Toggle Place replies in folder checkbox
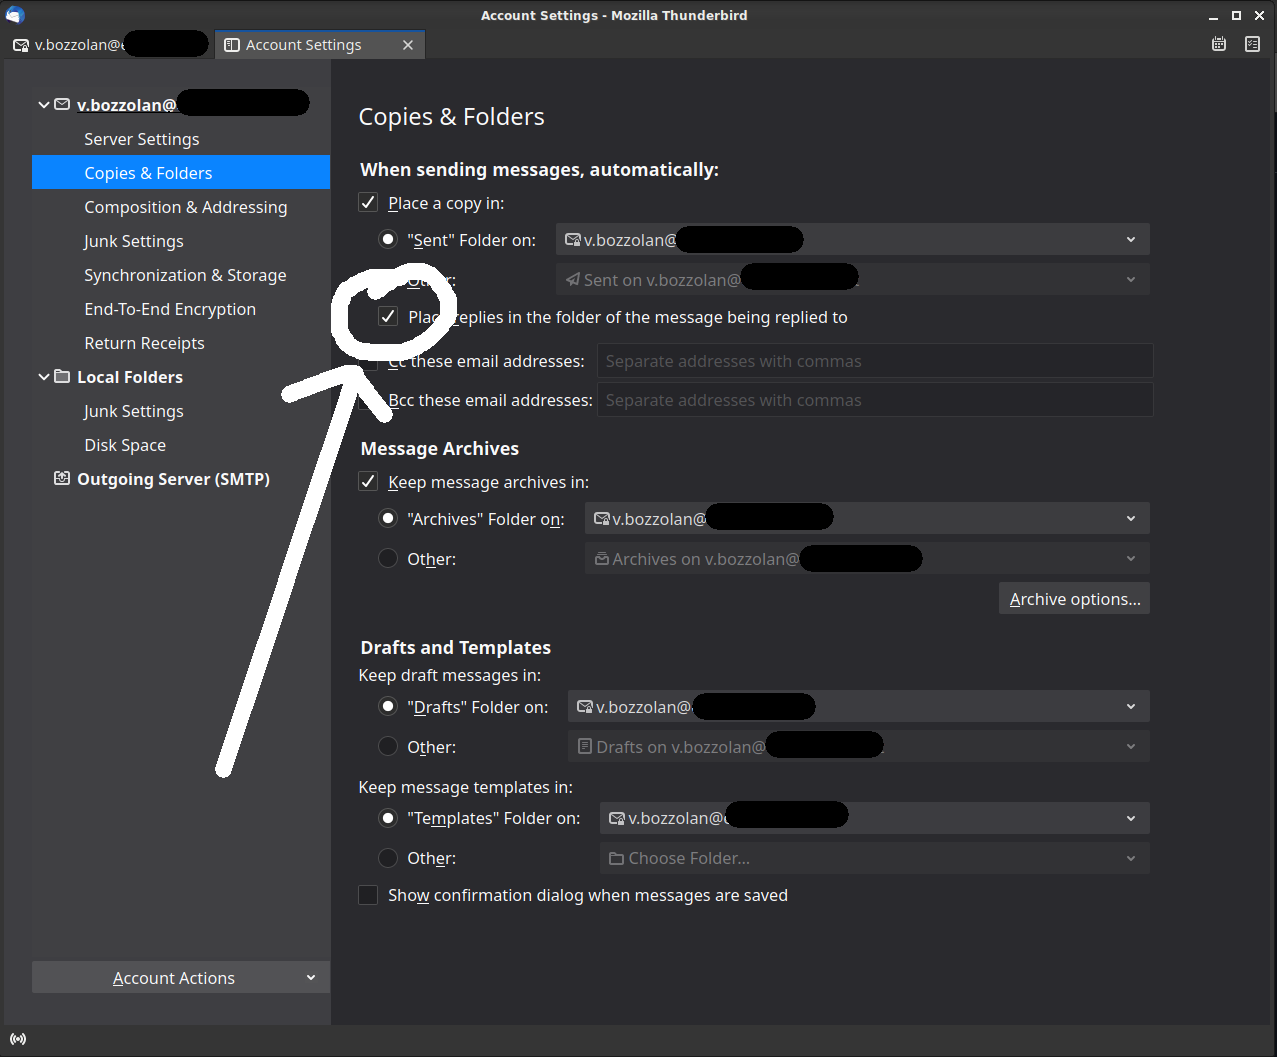1277x1057 pixels. point(388,317)
